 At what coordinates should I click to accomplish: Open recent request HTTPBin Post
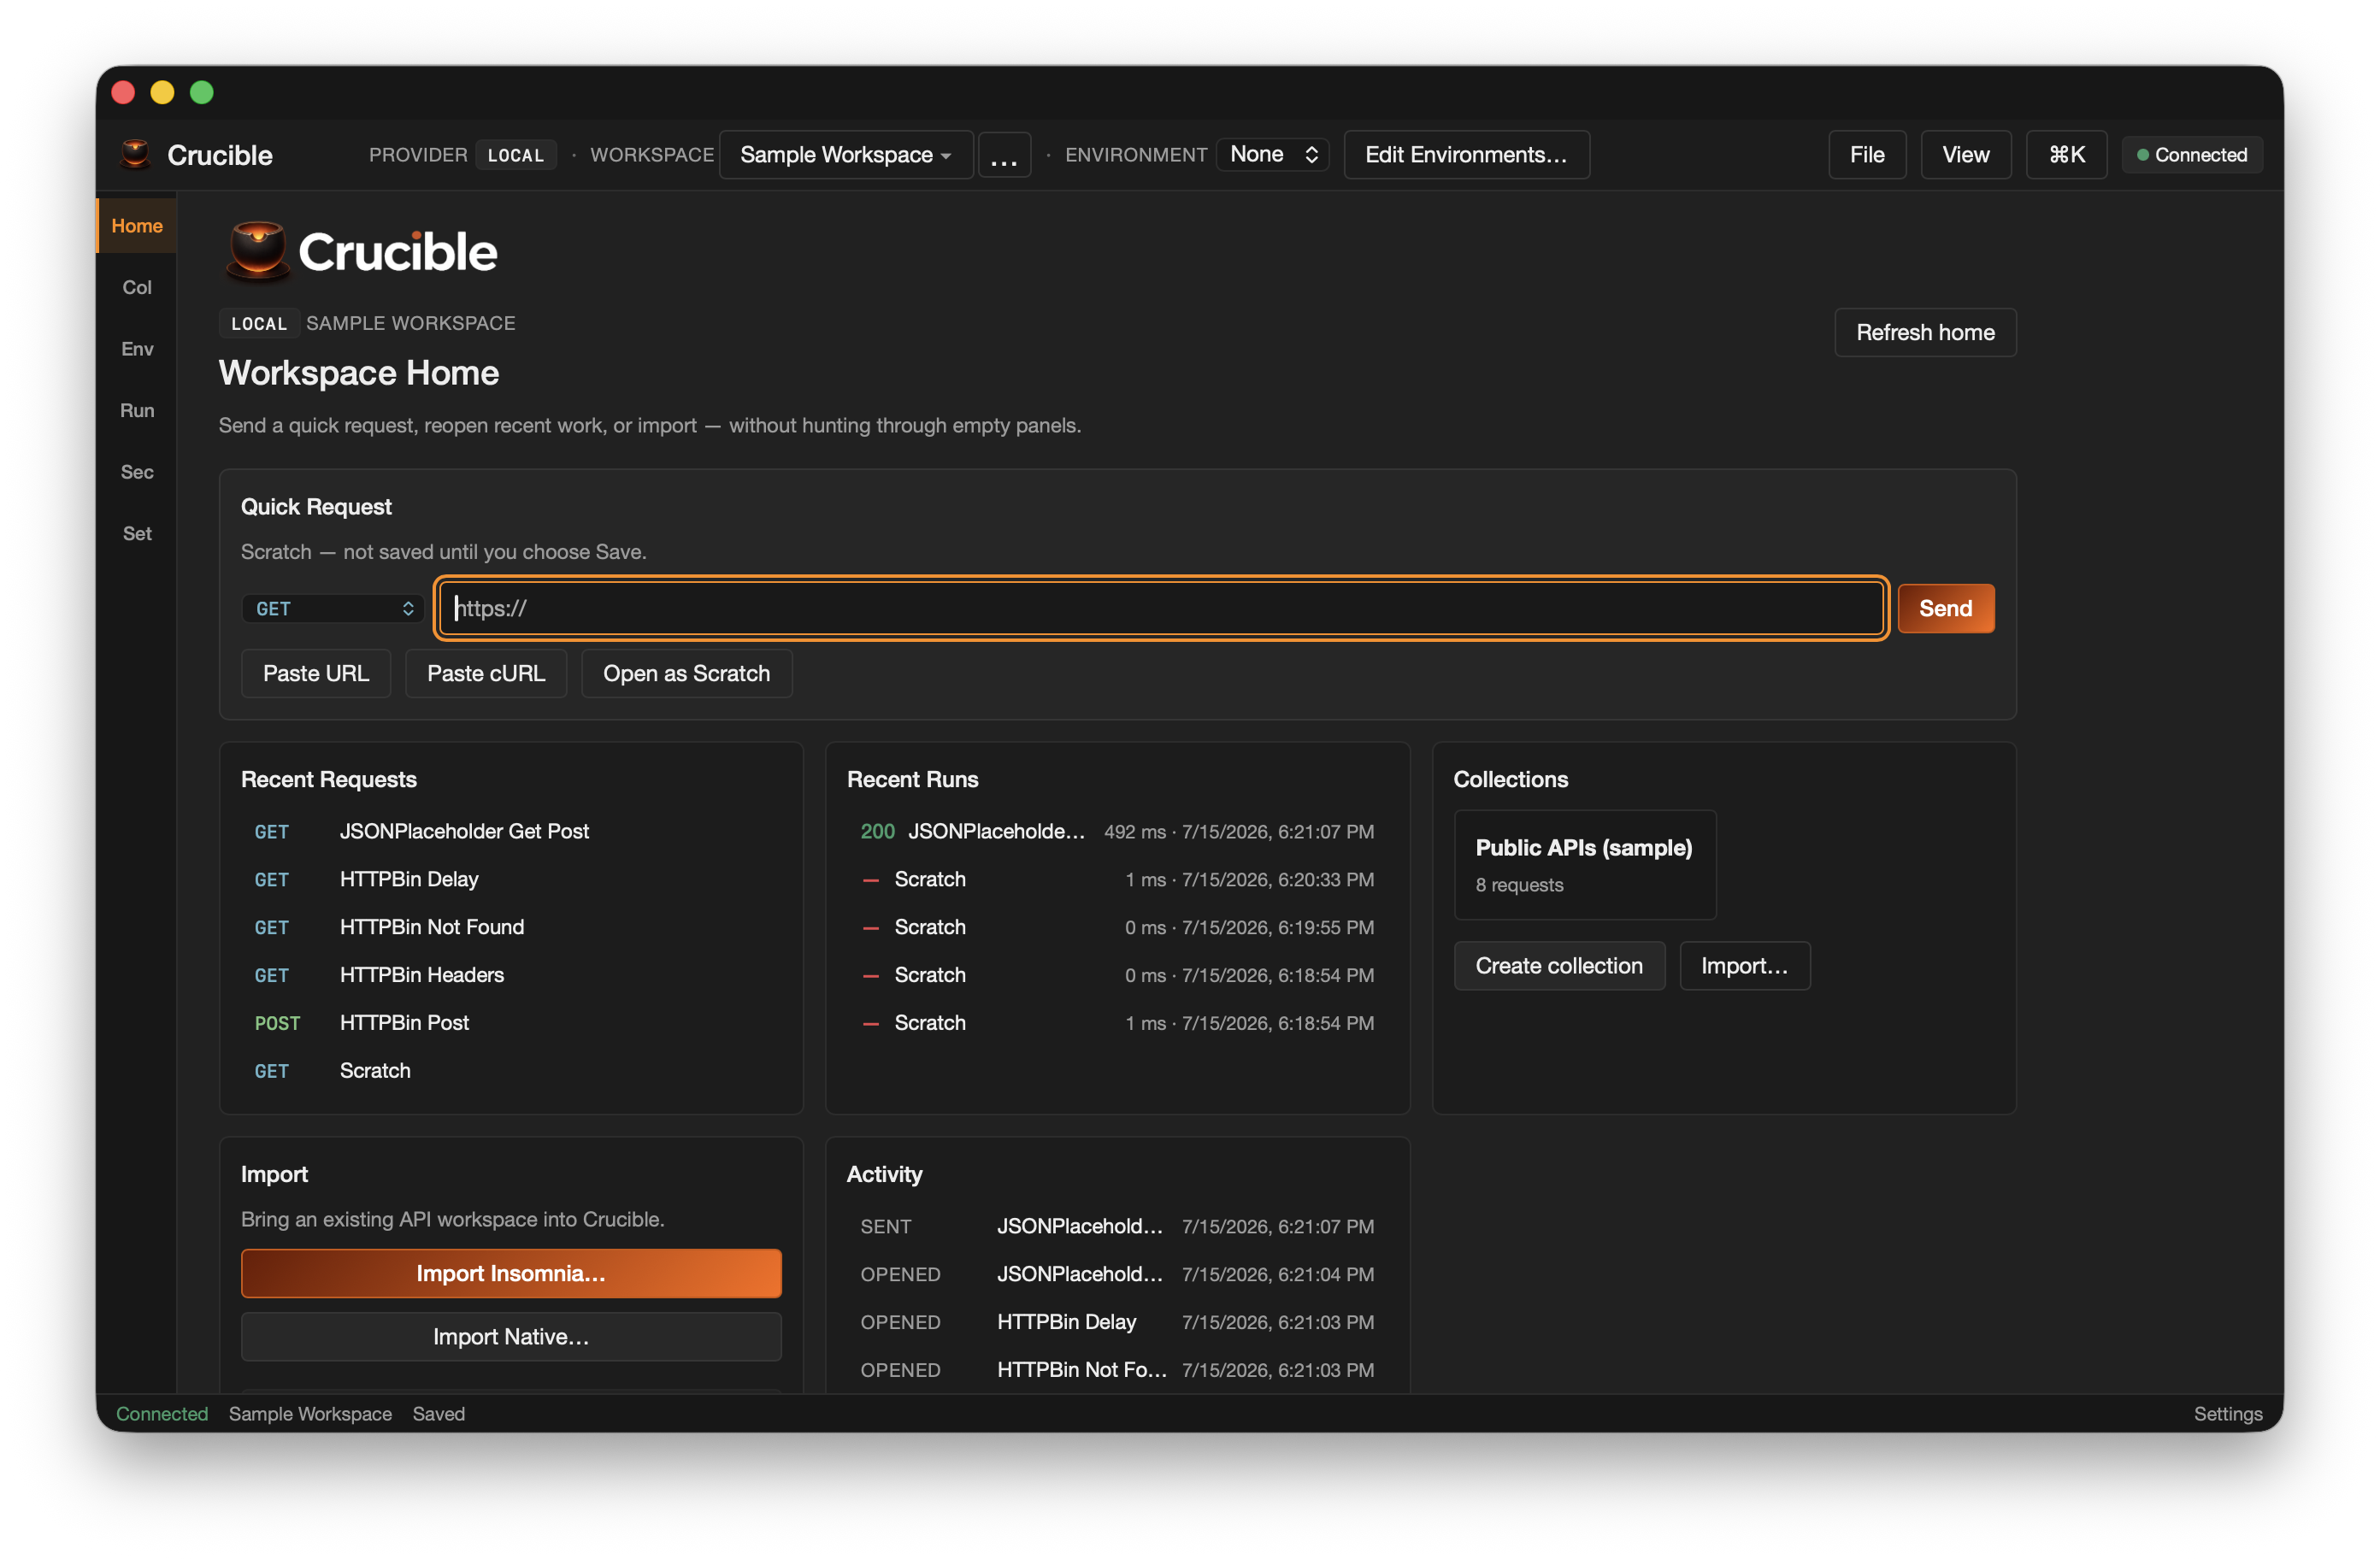511,1023
